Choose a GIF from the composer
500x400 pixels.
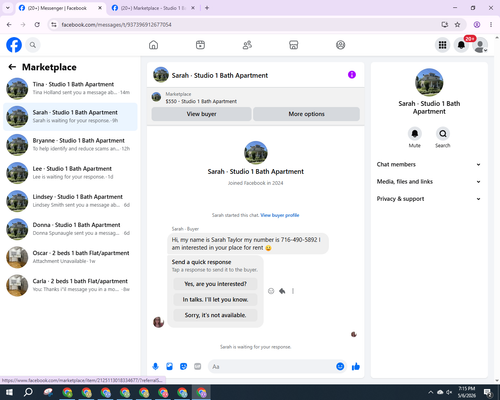198,367
